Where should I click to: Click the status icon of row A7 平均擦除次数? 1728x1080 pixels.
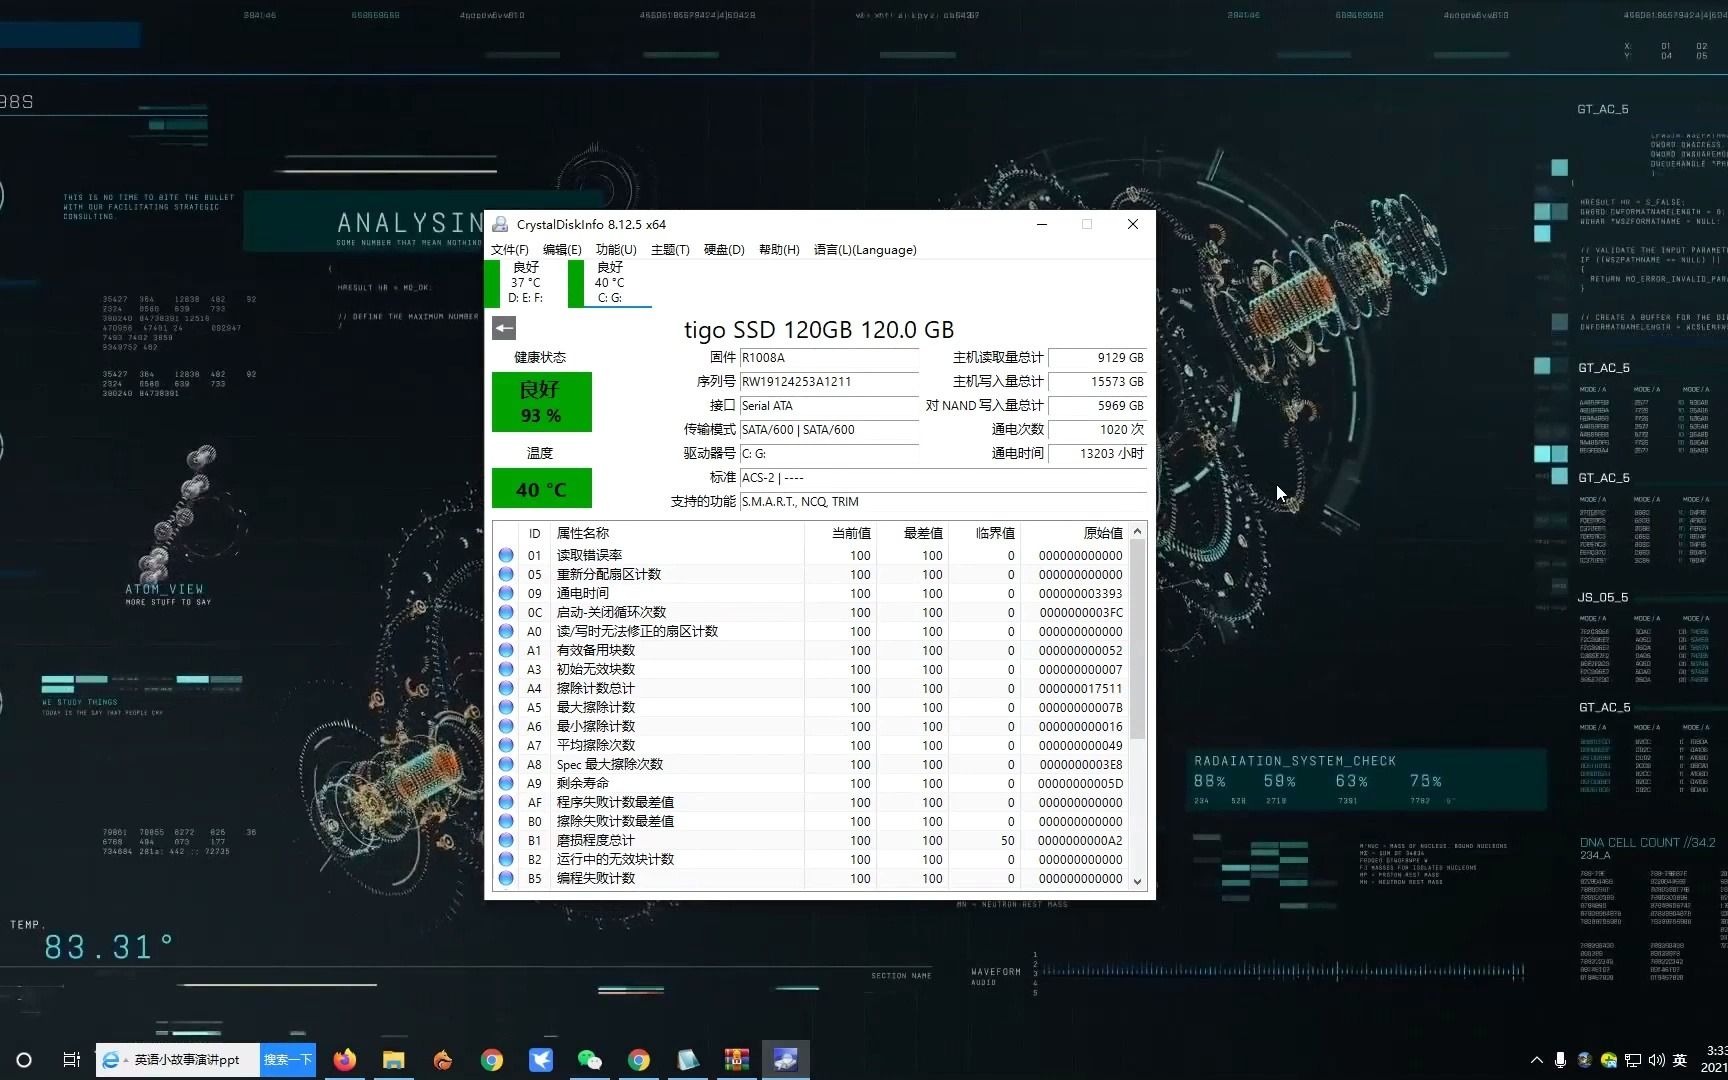[x=506, y=745]
